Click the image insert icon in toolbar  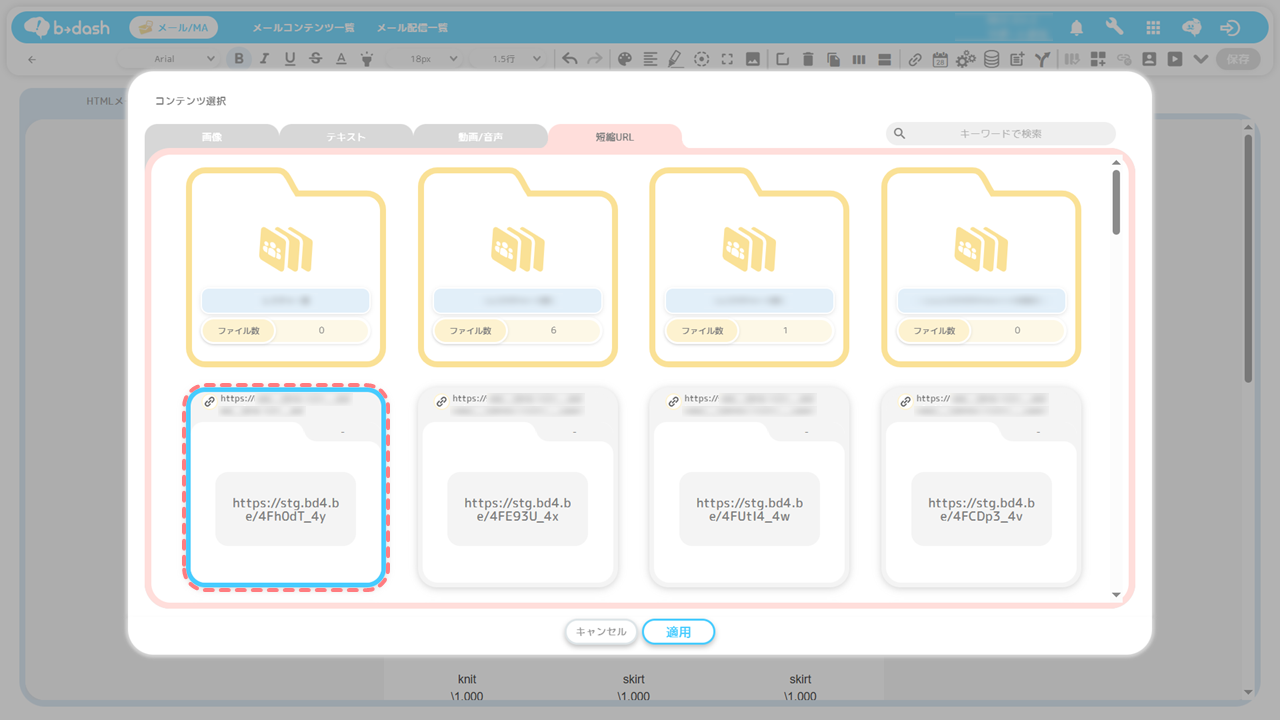click(x=753, y=59)
